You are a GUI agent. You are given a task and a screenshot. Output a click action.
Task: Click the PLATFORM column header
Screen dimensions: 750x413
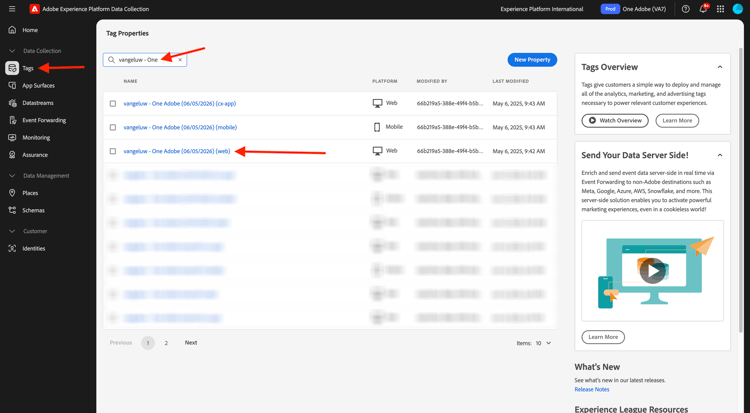(x=385, y=81)
